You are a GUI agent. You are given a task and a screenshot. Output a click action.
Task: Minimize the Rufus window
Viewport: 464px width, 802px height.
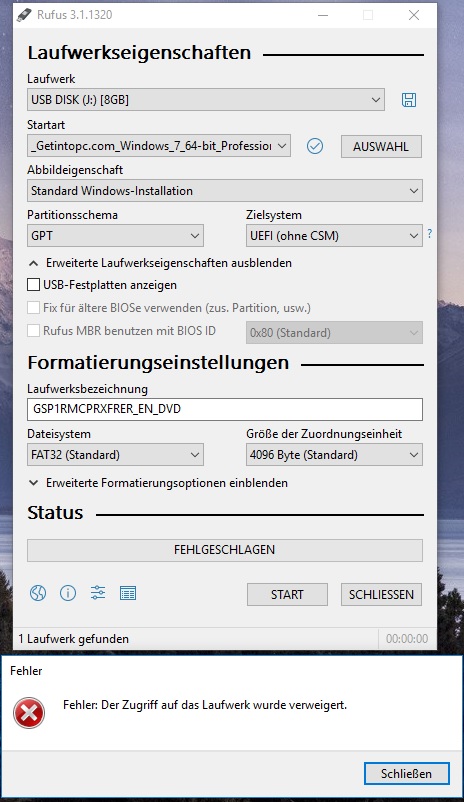point(323,15)
